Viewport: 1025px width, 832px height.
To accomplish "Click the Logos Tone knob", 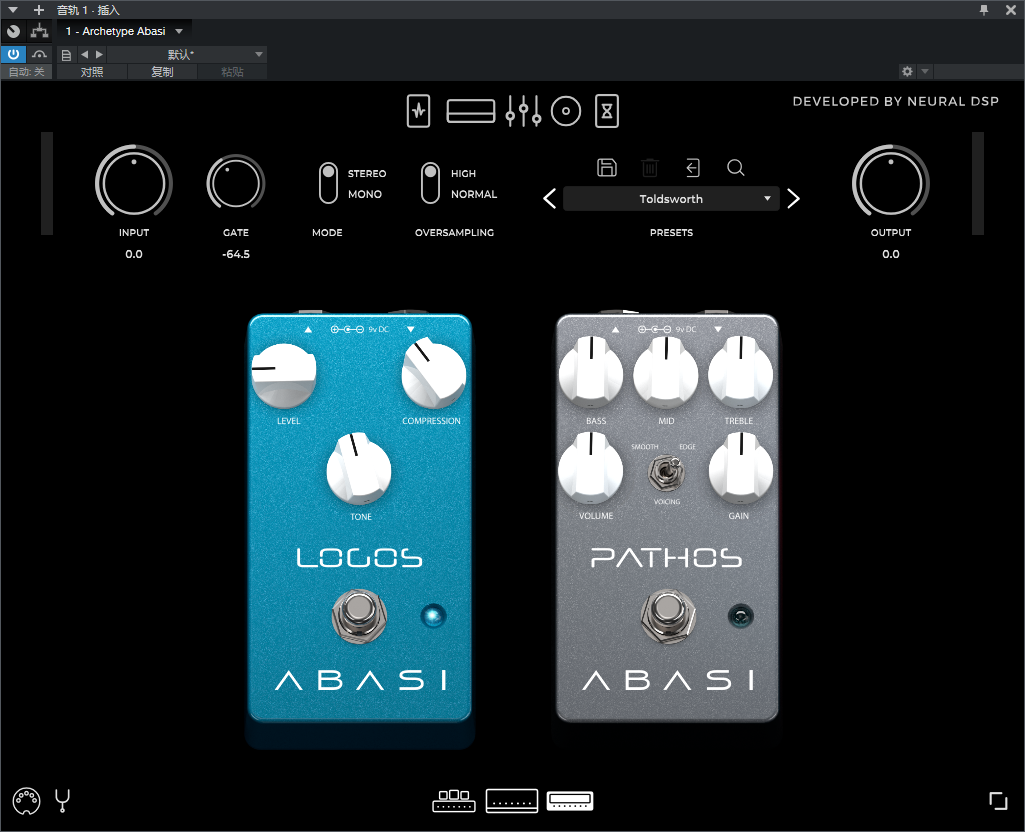I will click(x=359, y=469).
